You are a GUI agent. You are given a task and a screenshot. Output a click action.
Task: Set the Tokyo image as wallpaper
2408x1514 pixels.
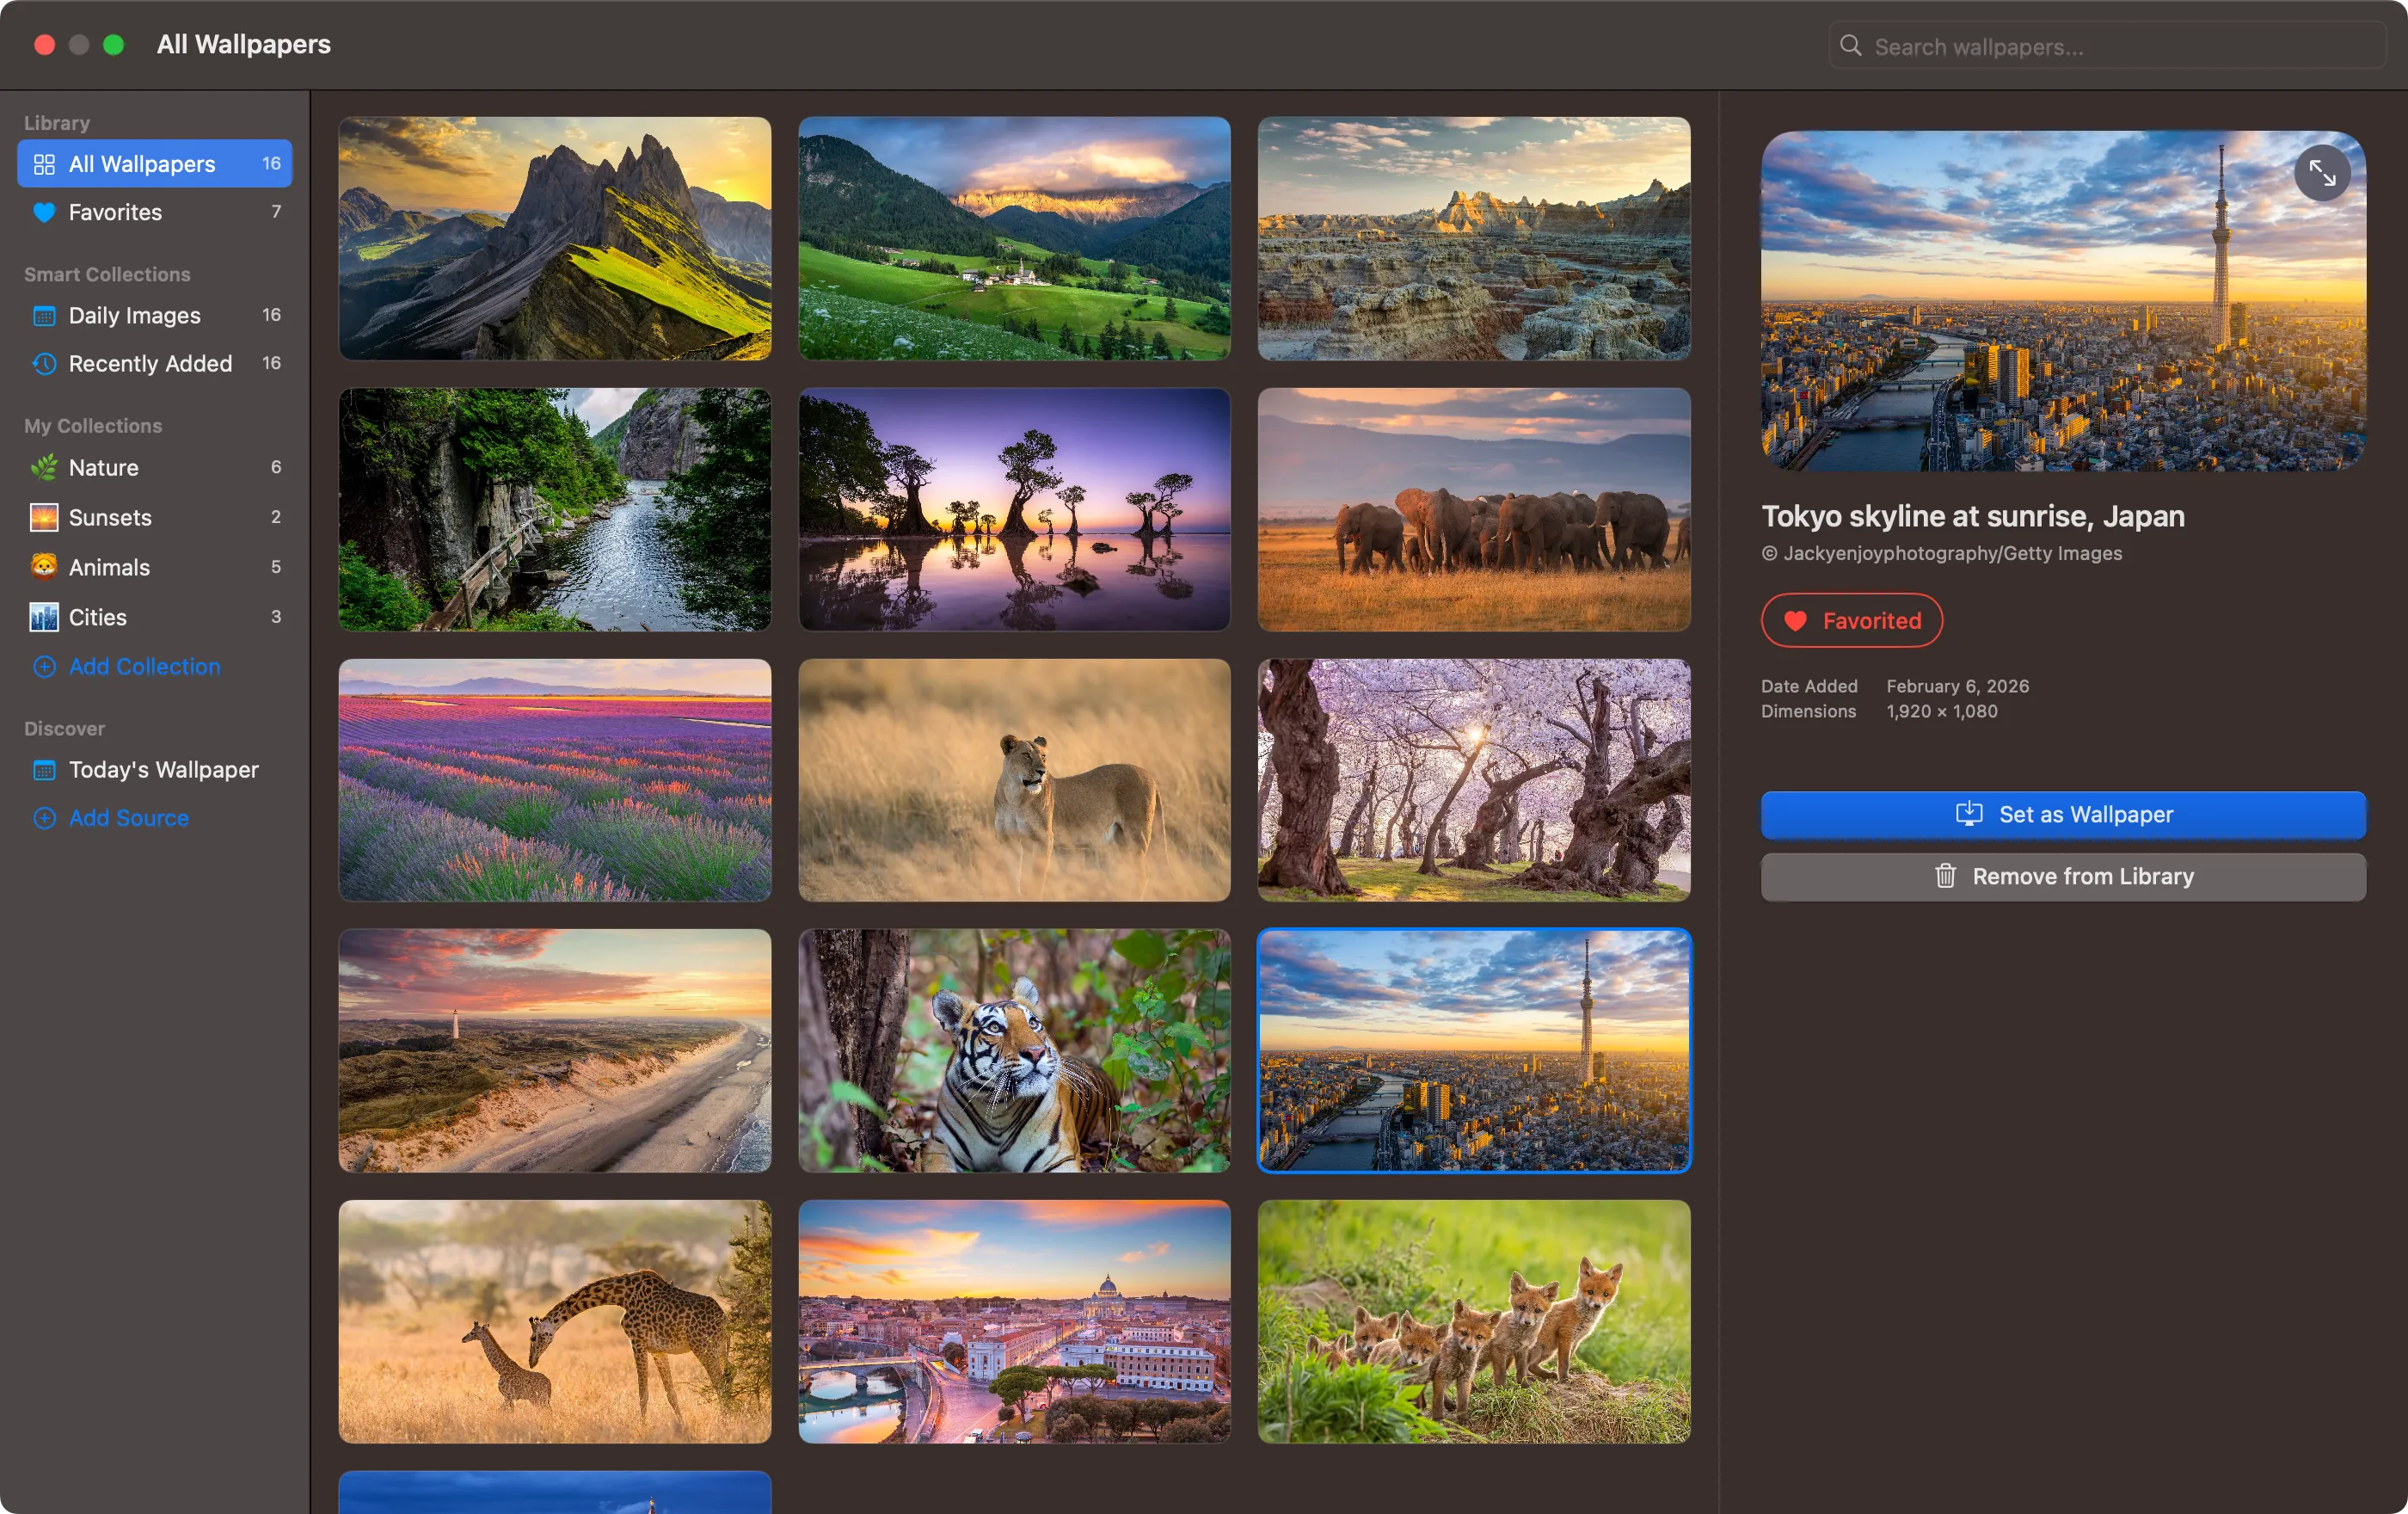click(x=2063, y=815)
